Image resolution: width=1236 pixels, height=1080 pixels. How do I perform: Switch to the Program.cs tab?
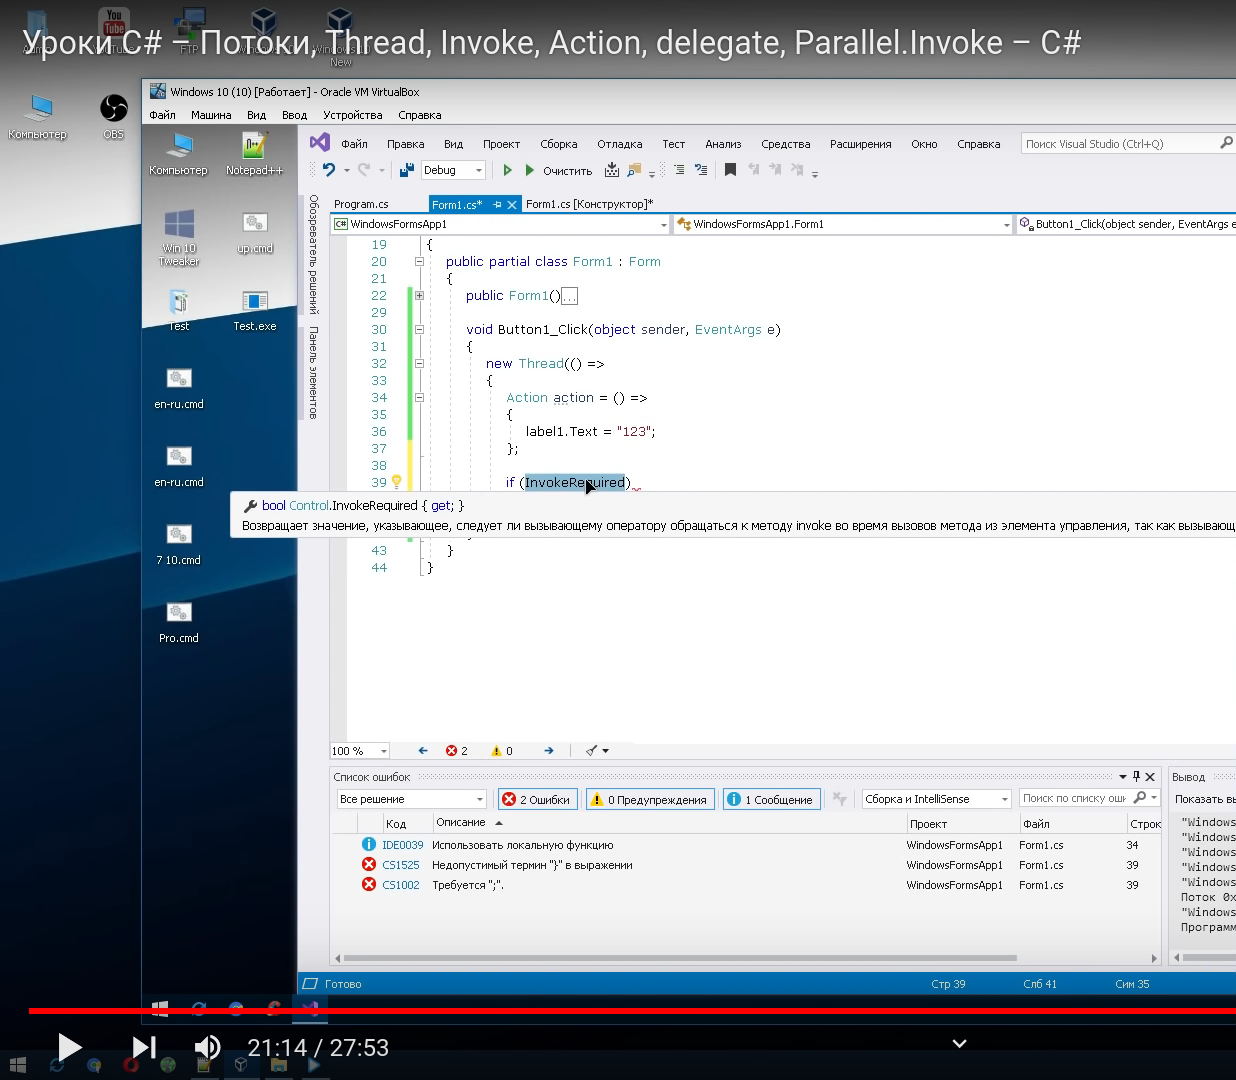pos(361,204)
